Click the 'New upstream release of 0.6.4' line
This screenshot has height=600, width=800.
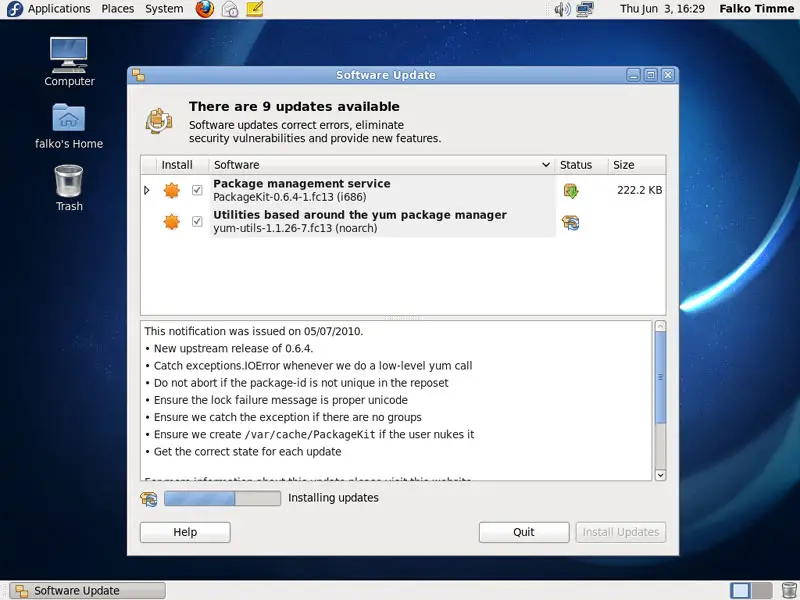point(233,349)
